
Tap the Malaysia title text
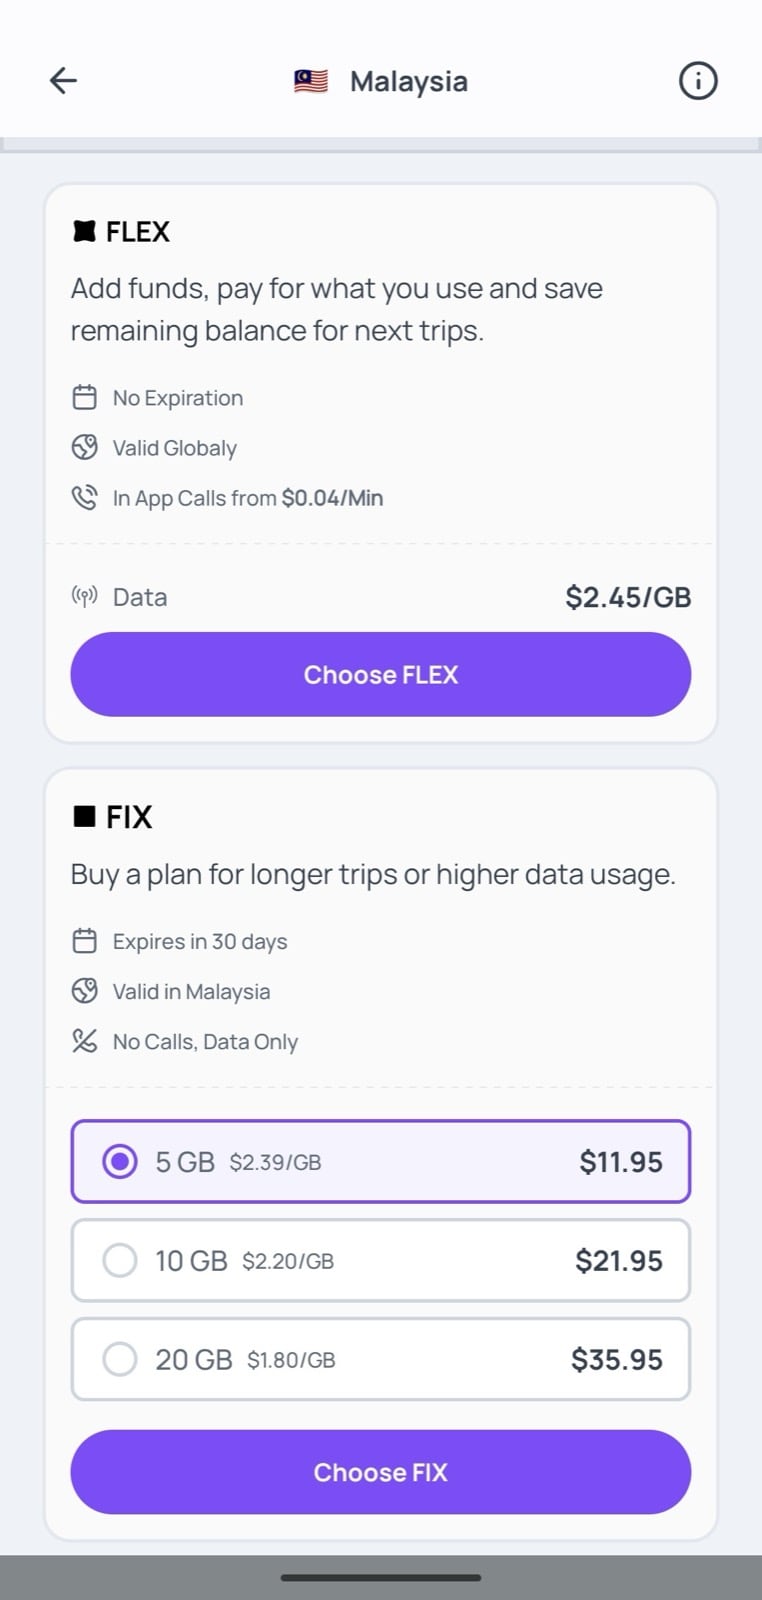click(408, 82)
